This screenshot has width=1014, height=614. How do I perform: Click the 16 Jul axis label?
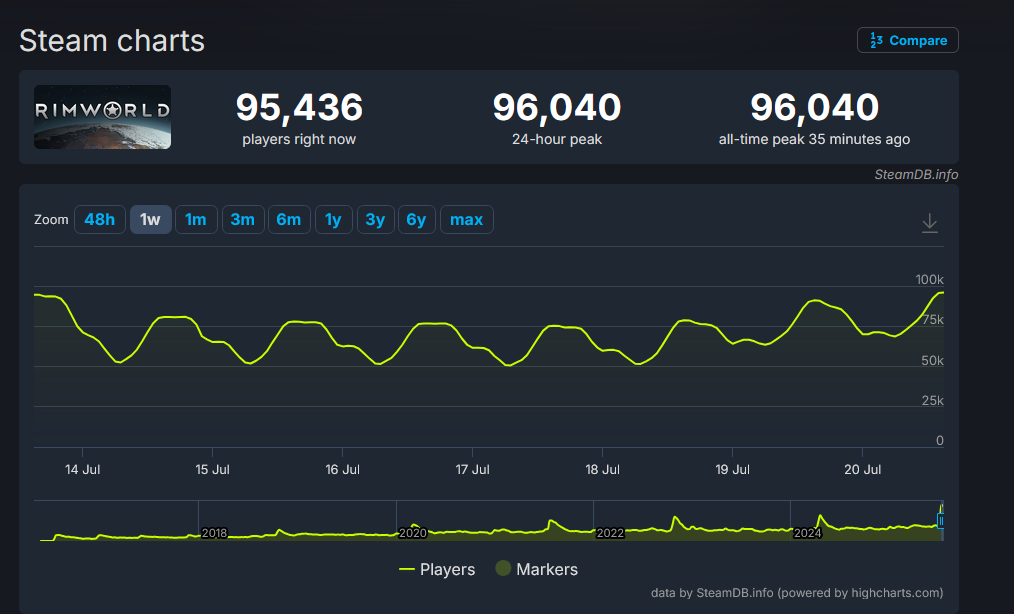coord(342,470)
